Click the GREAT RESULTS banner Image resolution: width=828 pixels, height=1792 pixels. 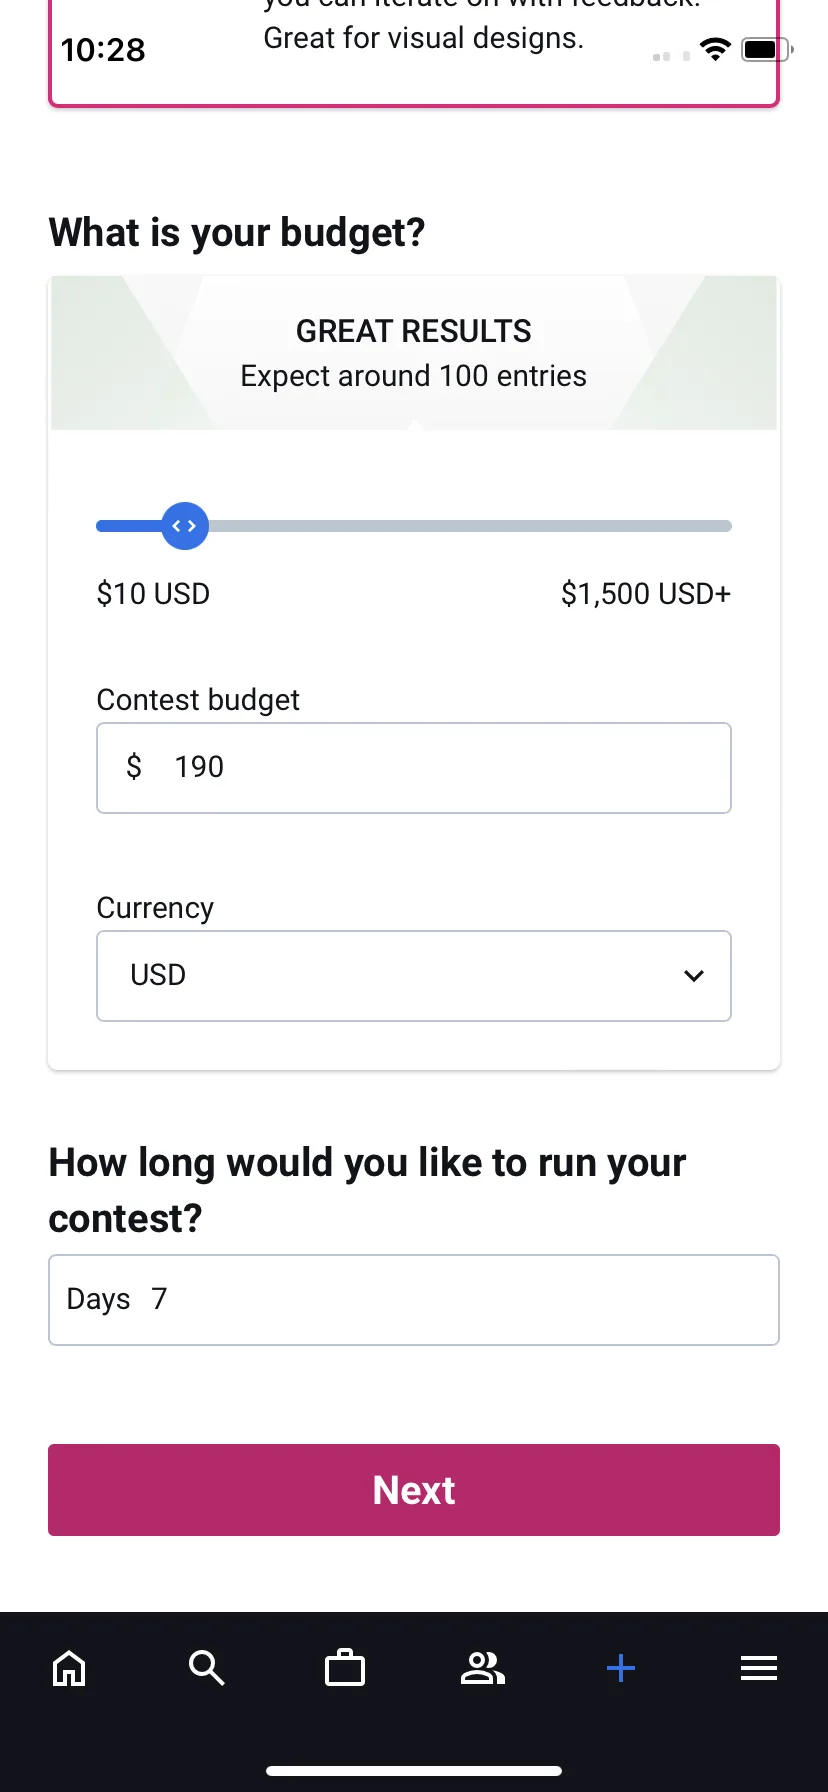(x=414, y=353)
